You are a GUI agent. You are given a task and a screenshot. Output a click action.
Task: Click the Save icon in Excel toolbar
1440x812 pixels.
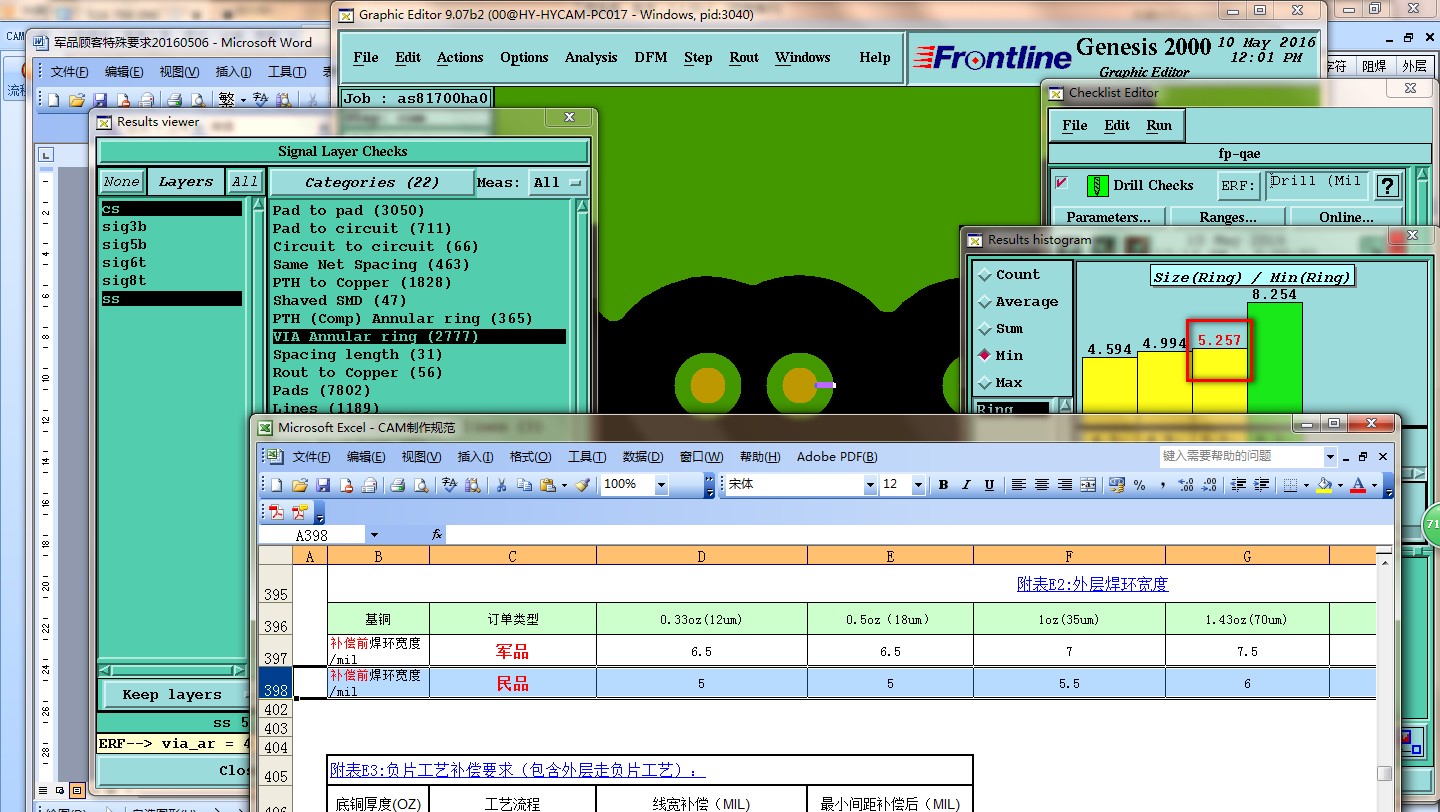click(x=323, y=485)
